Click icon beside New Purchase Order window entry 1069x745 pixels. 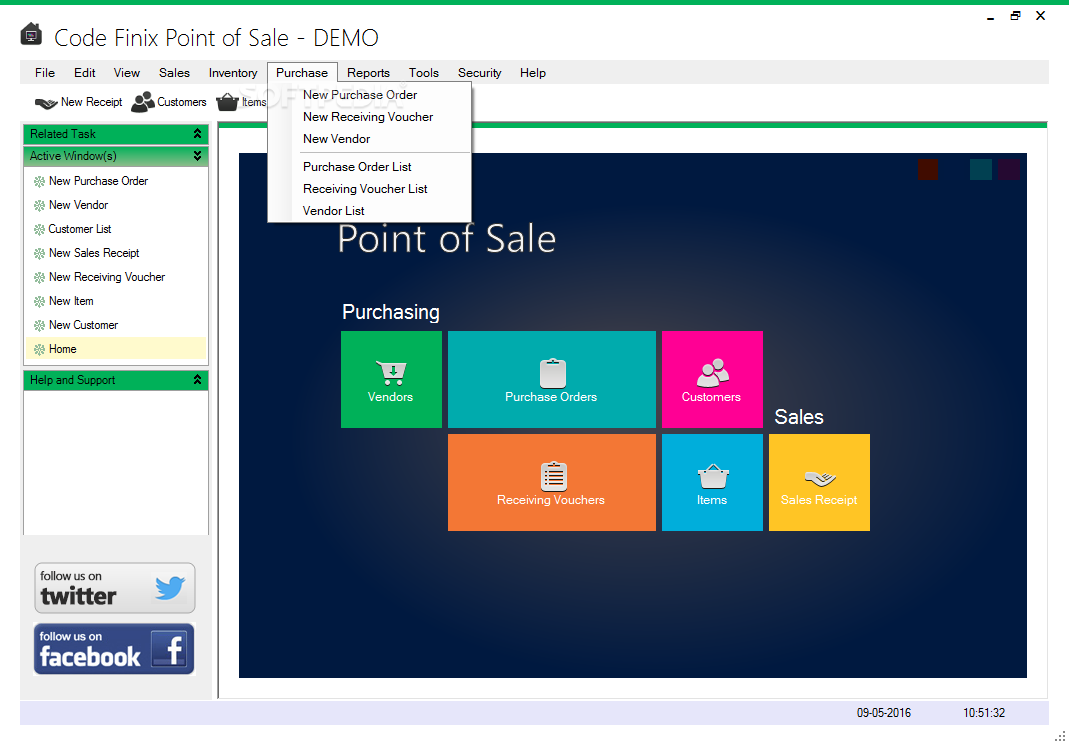tap(40, 181)
